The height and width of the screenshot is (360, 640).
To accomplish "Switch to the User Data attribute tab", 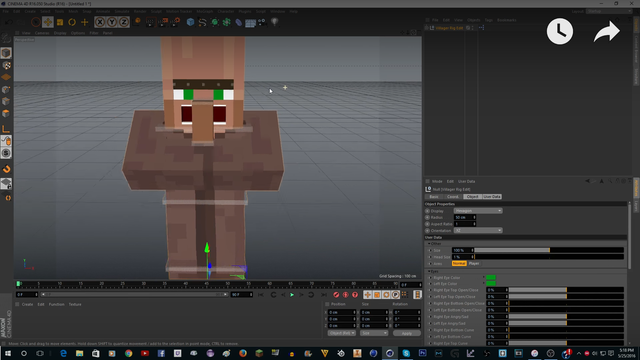I will [x=492, y=197].
